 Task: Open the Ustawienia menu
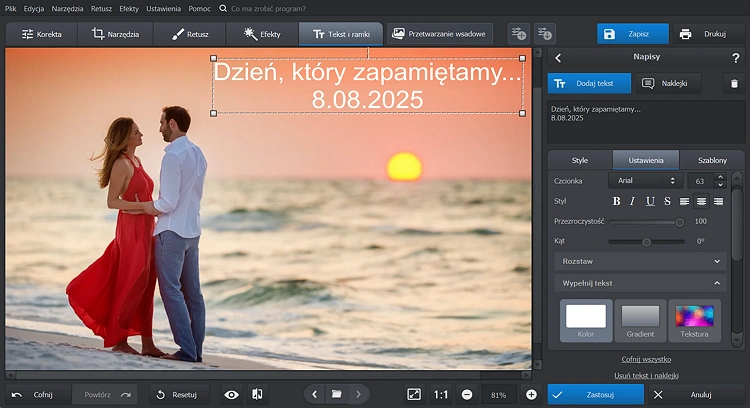click(x=164, y=9)
